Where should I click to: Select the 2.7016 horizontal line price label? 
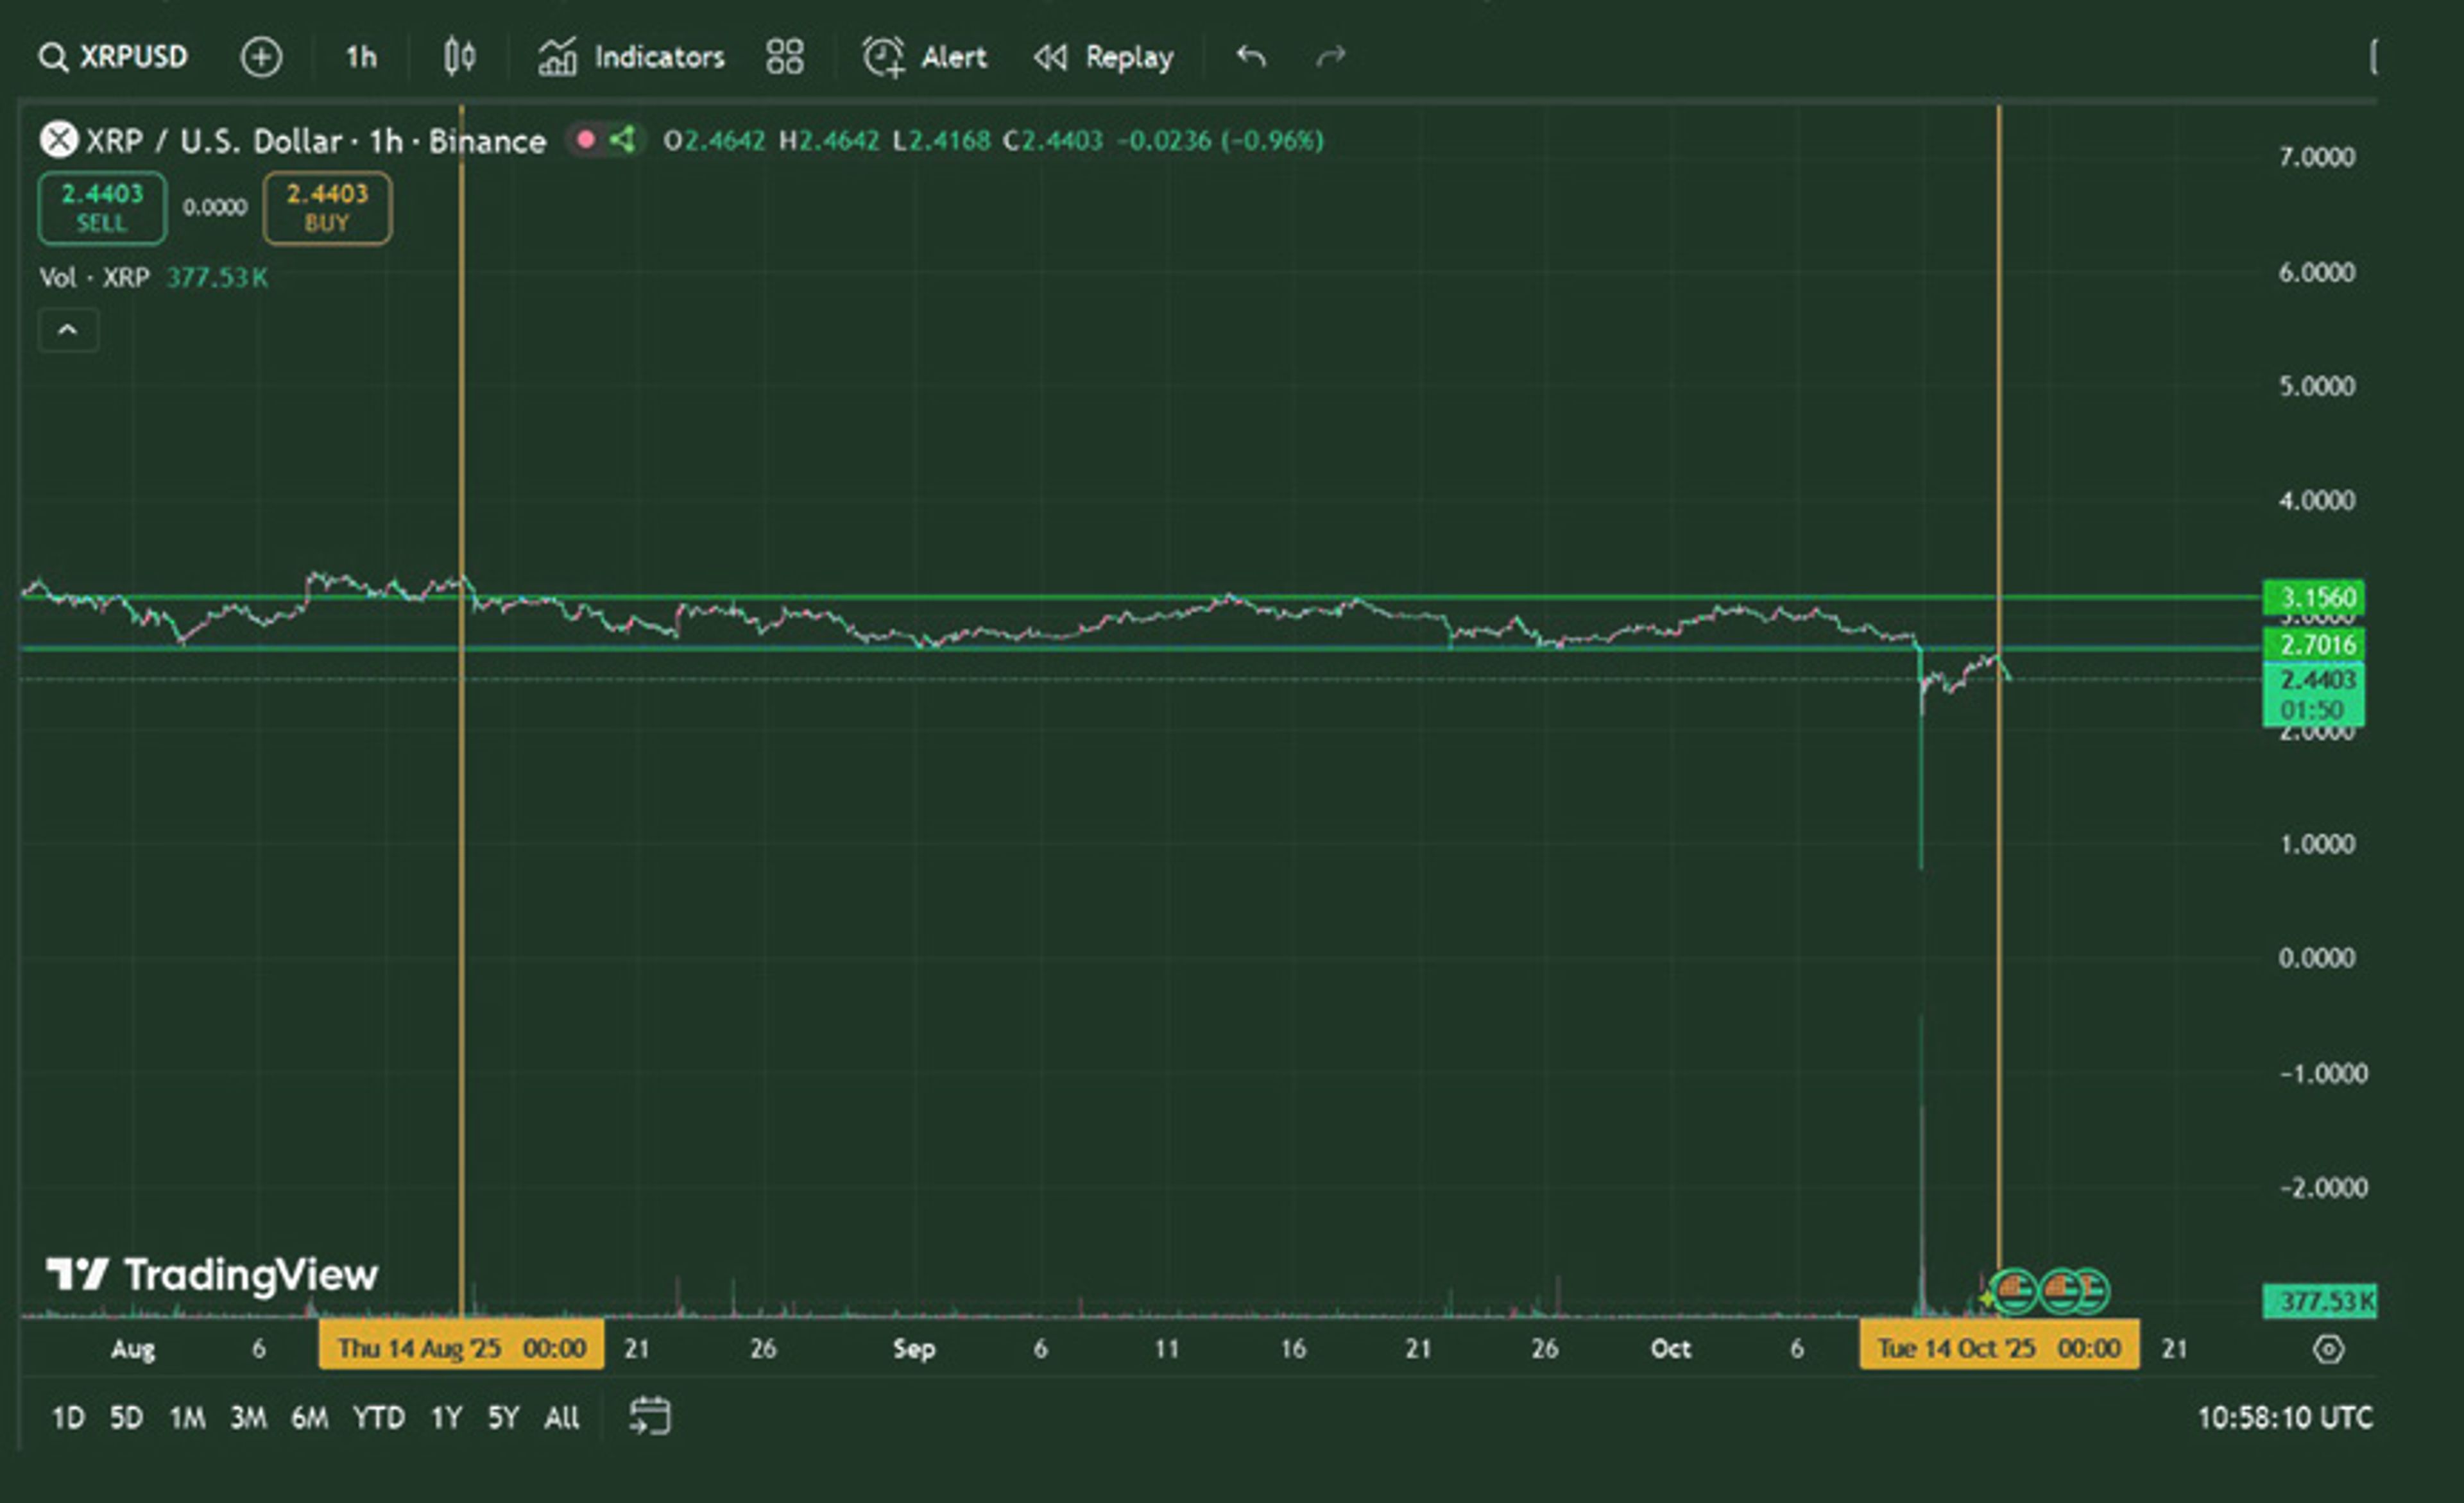coord(2314,645)
